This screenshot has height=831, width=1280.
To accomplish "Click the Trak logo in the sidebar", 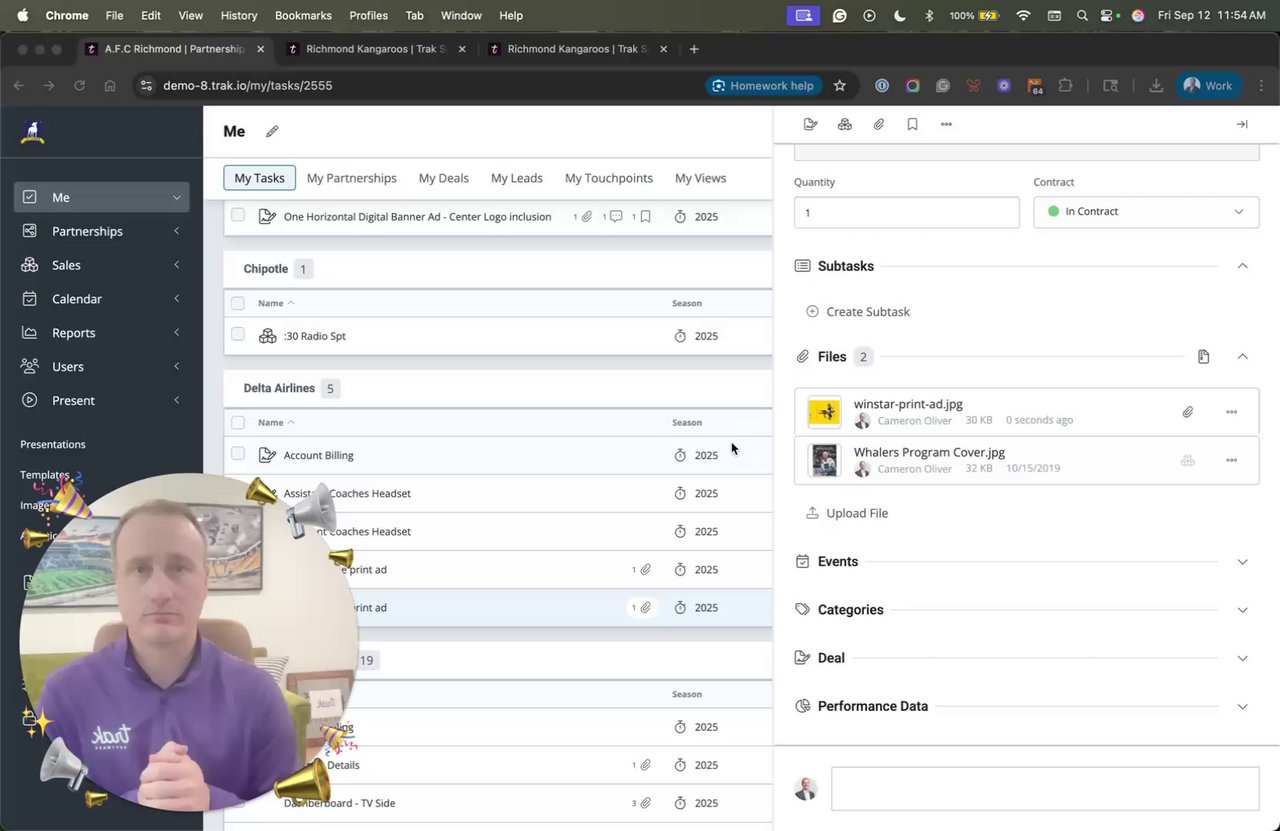I will 33,132.
